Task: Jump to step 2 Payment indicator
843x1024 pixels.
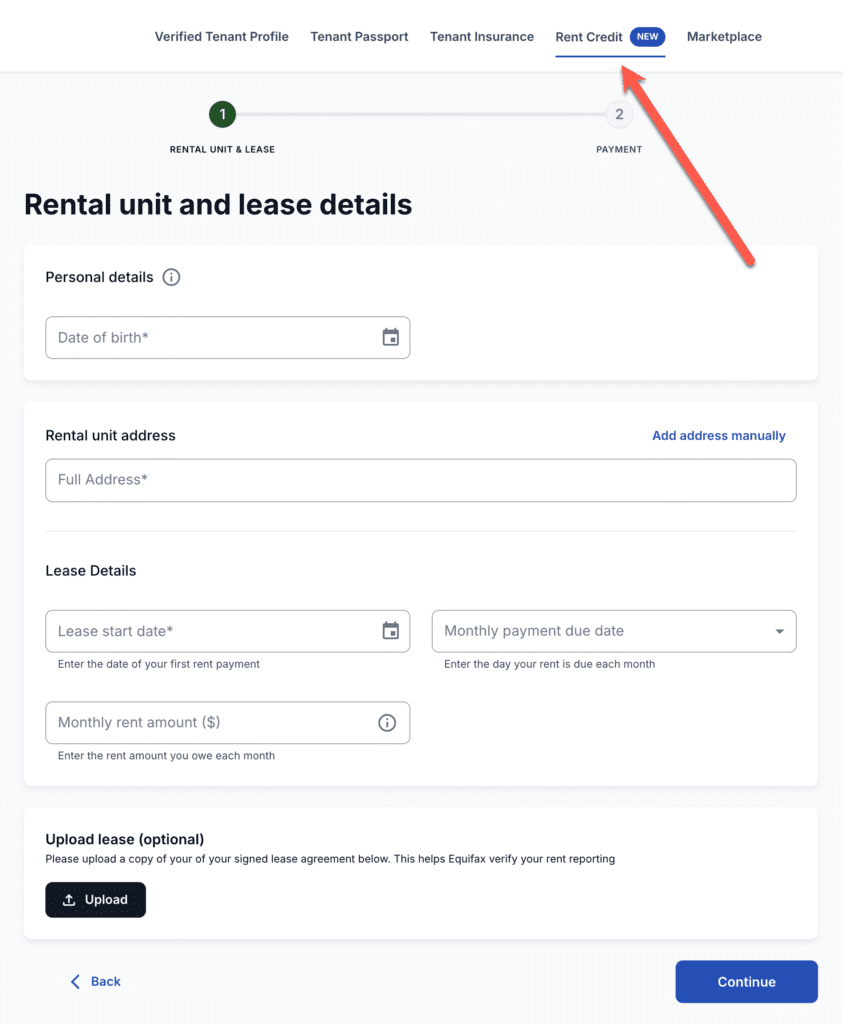Action: point(619,115)
